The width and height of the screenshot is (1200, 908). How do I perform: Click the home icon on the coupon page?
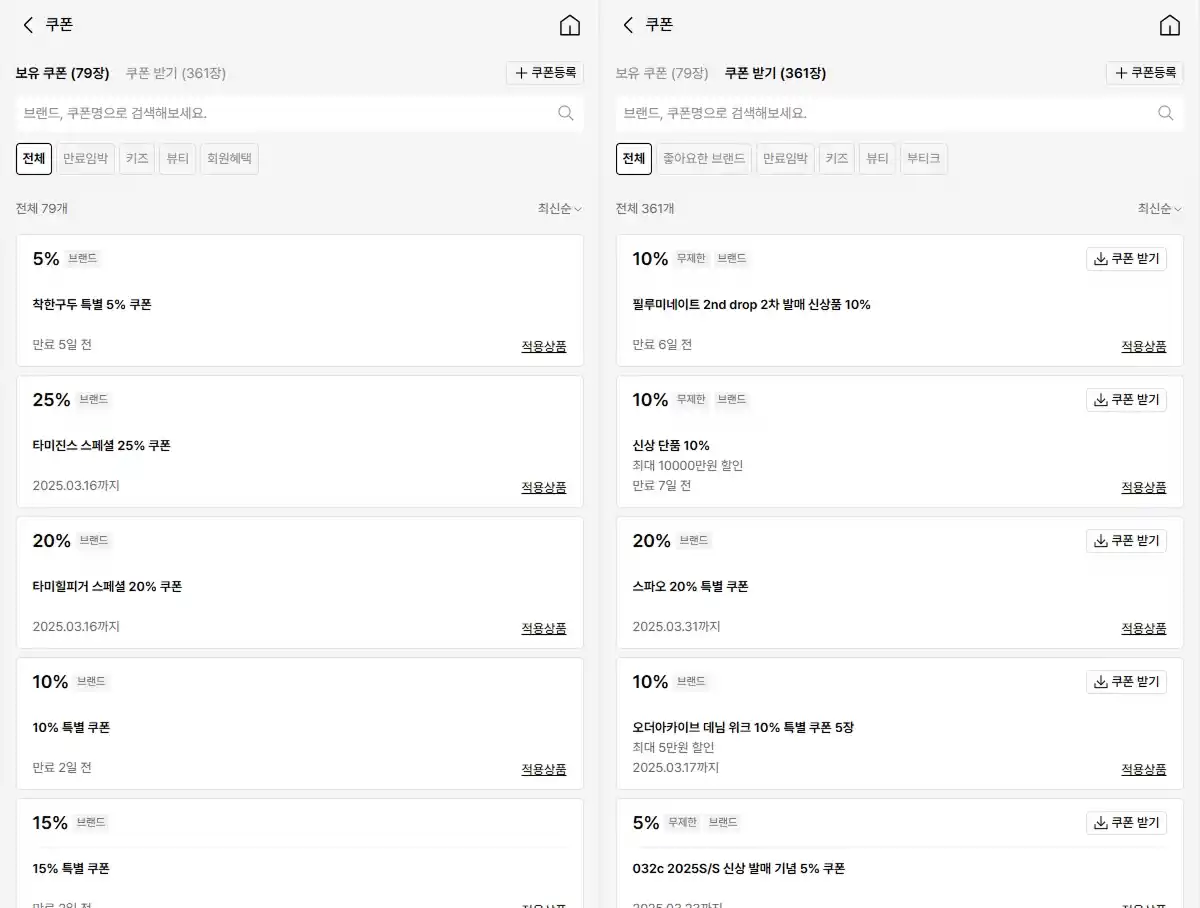(x=570, y=25)
